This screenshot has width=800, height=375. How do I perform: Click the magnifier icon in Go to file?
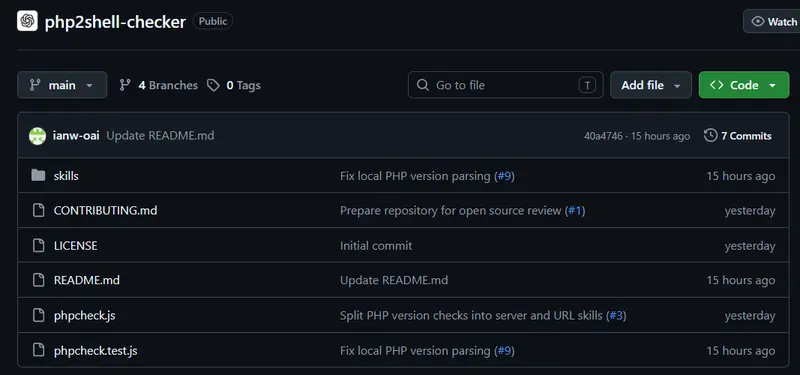(x=422, y=85)
